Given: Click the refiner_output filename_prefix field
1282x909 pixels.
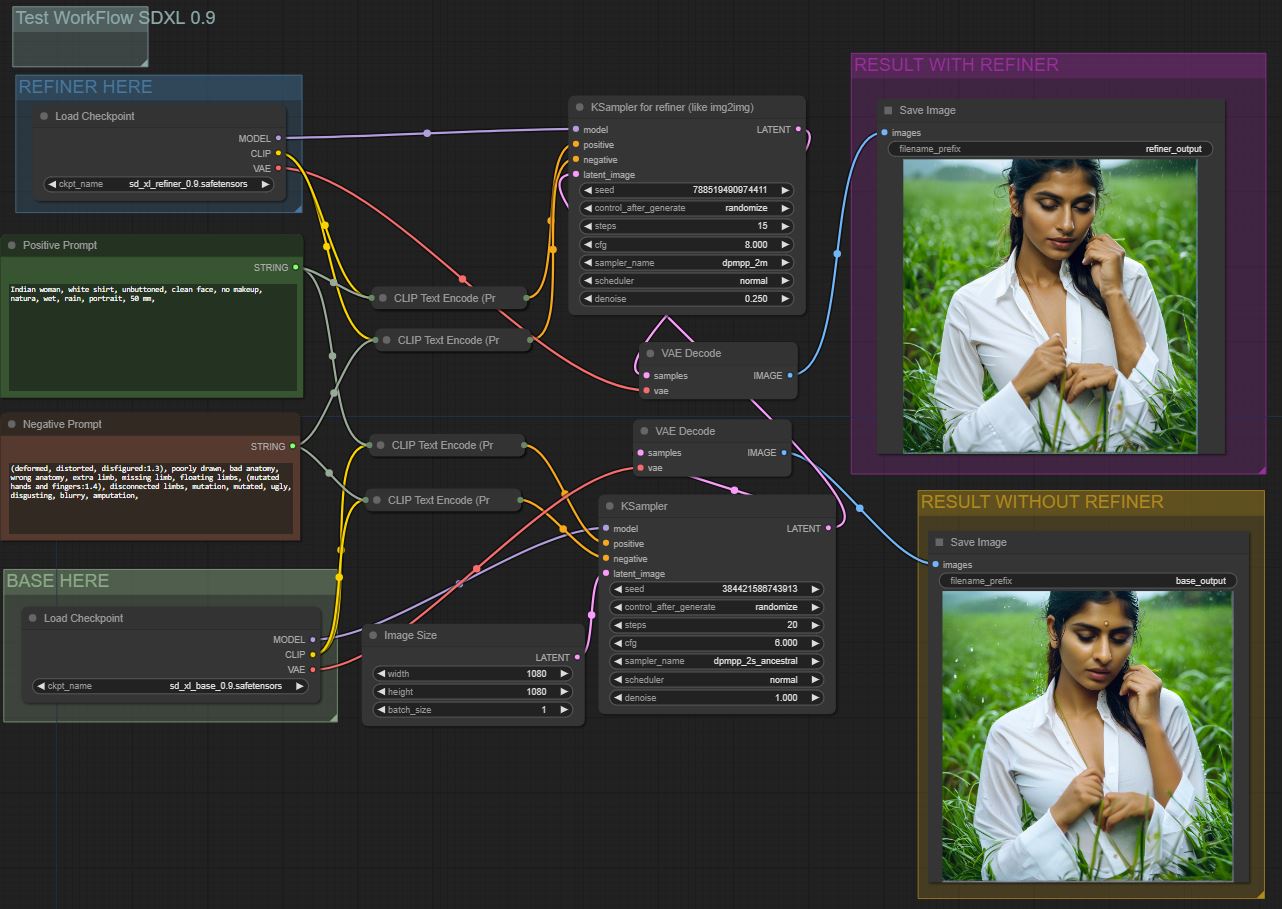Looking at the screenshot, I should coord(1050,149).
